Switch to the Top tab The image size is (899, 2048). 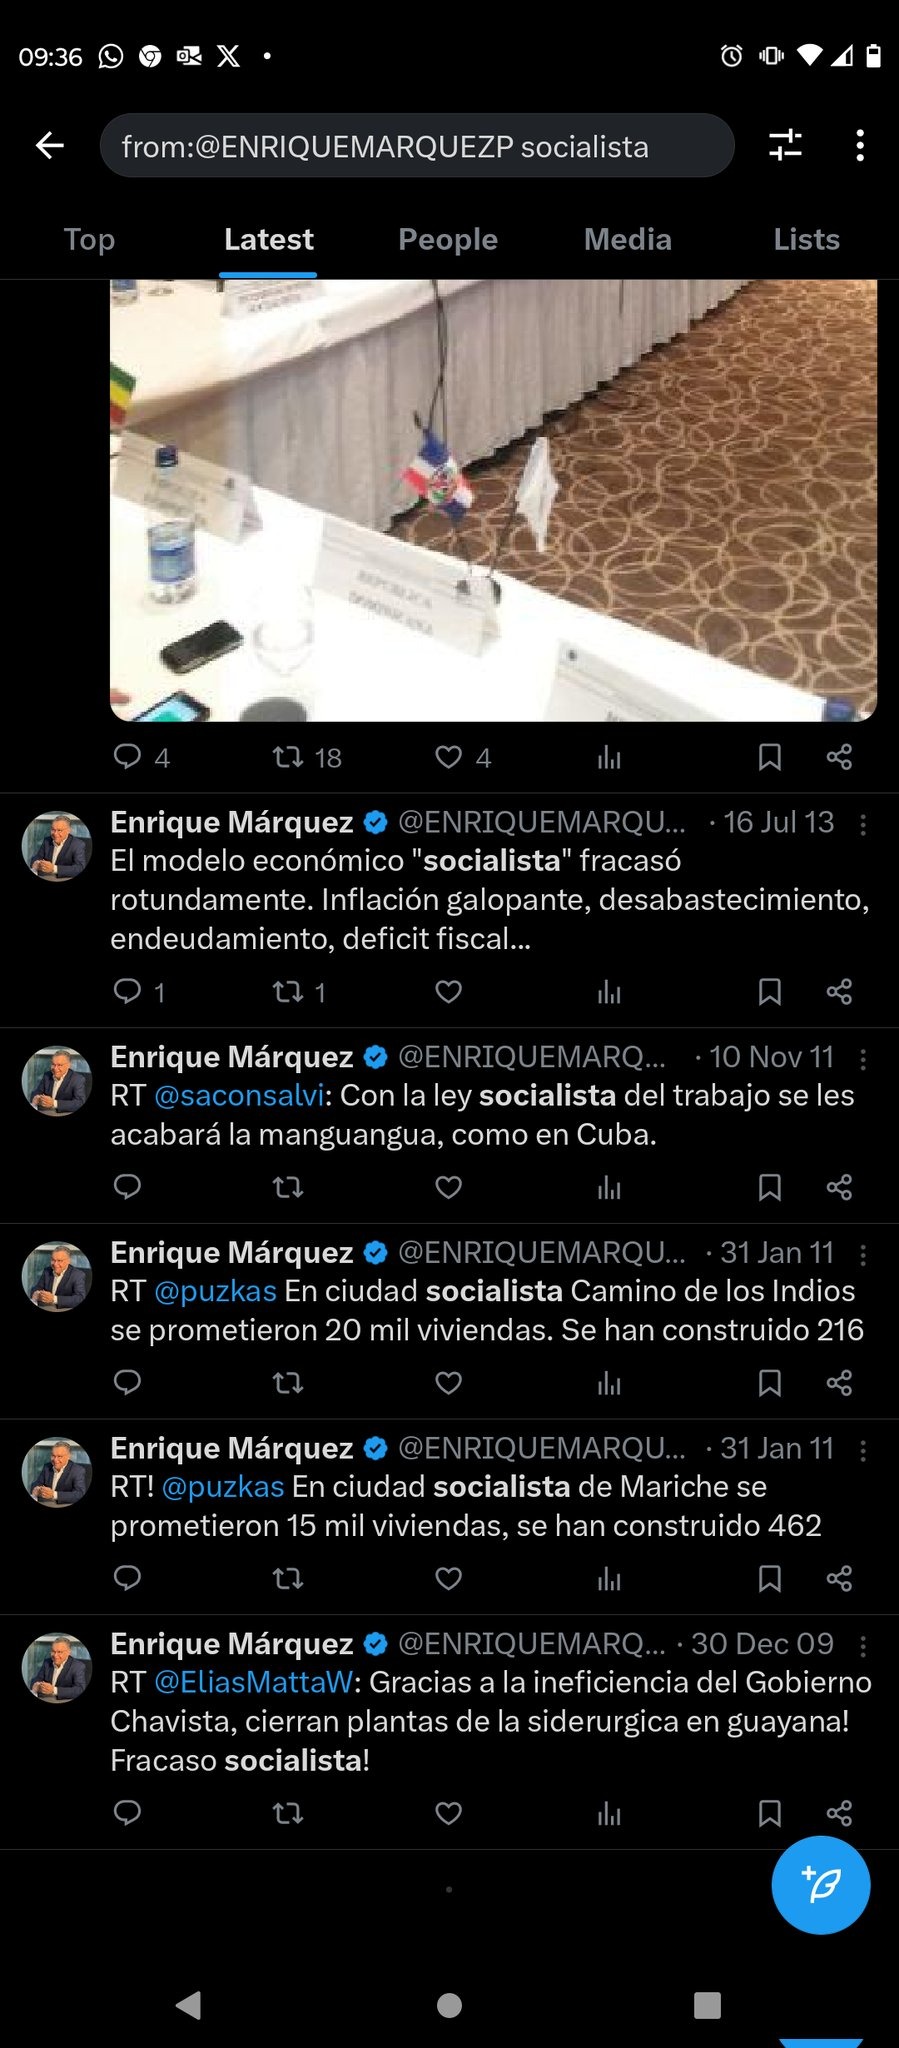click(x=89, y=240)
